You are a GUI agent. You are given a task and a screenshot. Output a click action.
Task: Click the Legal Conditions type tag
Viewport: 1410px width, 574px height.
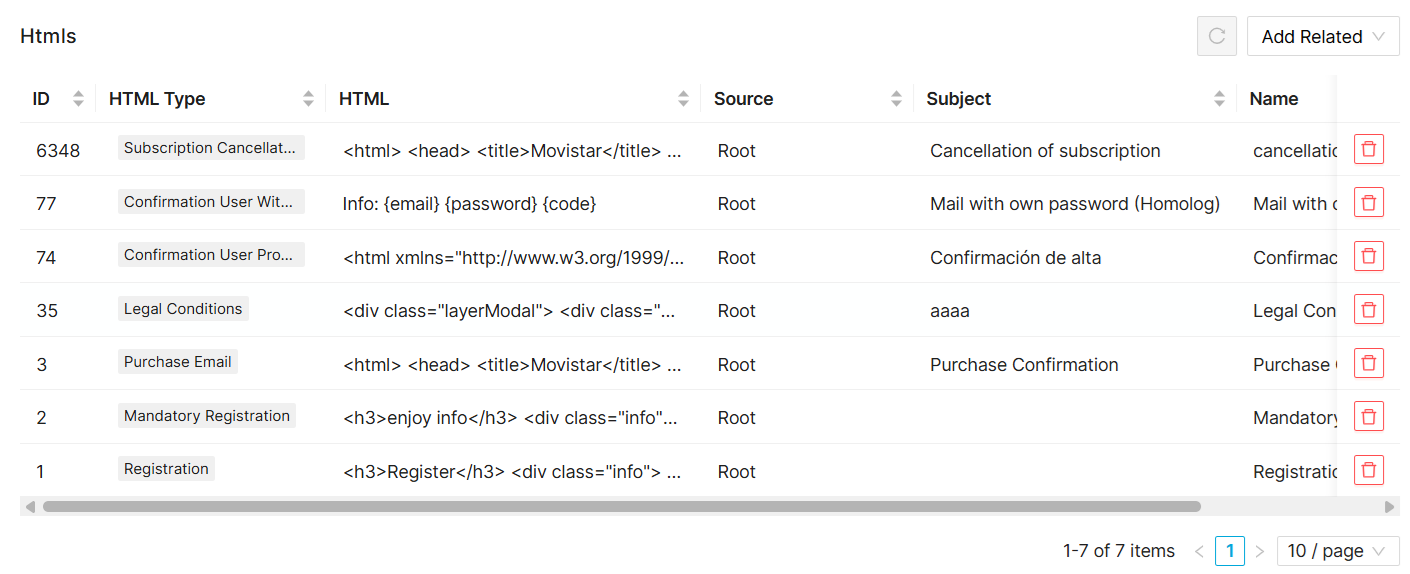pyautogui.click(x=183, y=309)
